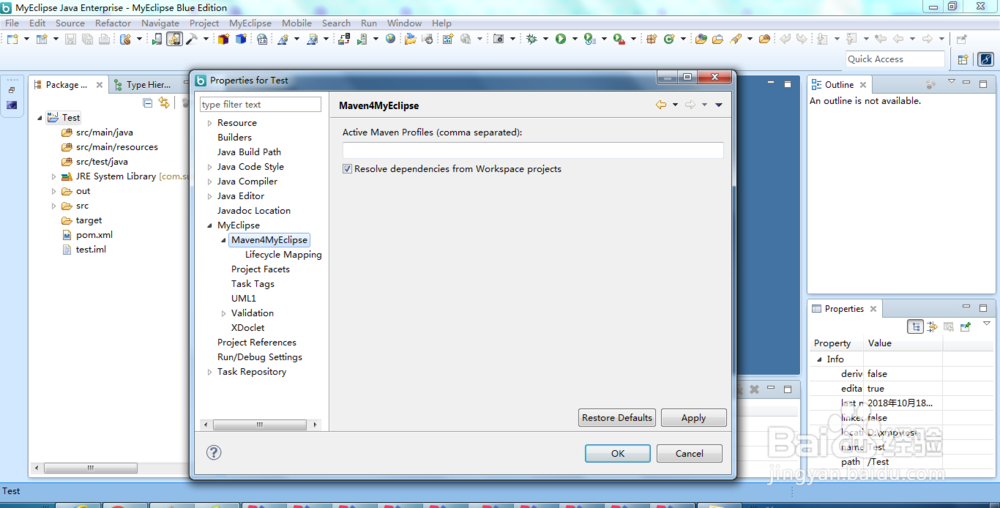Screen dimensions: 1000x508
Task: Click the Open Perspective icon
Action: point(963,59)
